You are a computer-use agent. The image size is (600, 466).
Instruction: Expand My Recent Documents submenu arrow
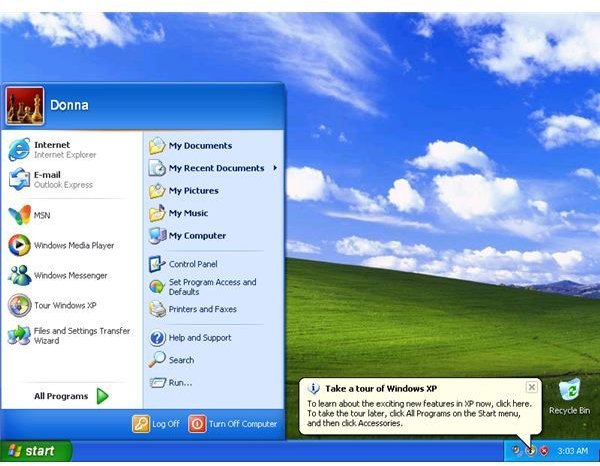(275, 168)
